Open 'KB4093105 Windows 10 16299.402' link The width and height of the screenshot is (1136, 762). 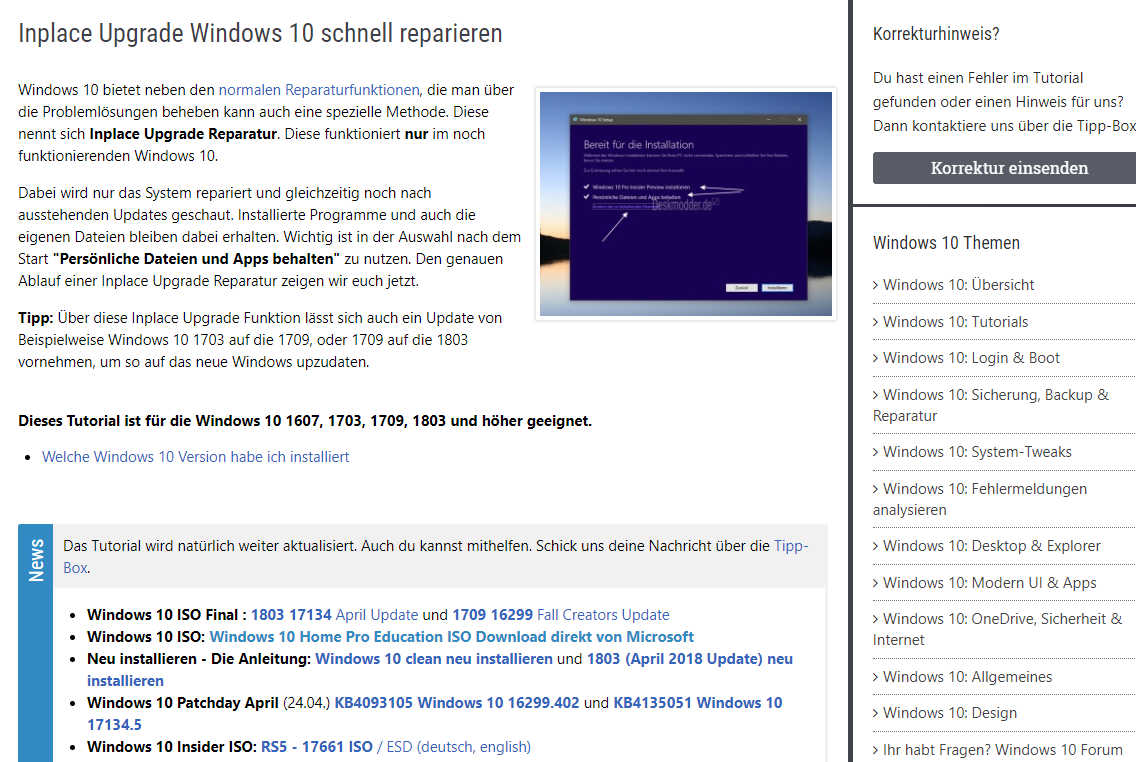pyautogui.click(x=456, y=703)
